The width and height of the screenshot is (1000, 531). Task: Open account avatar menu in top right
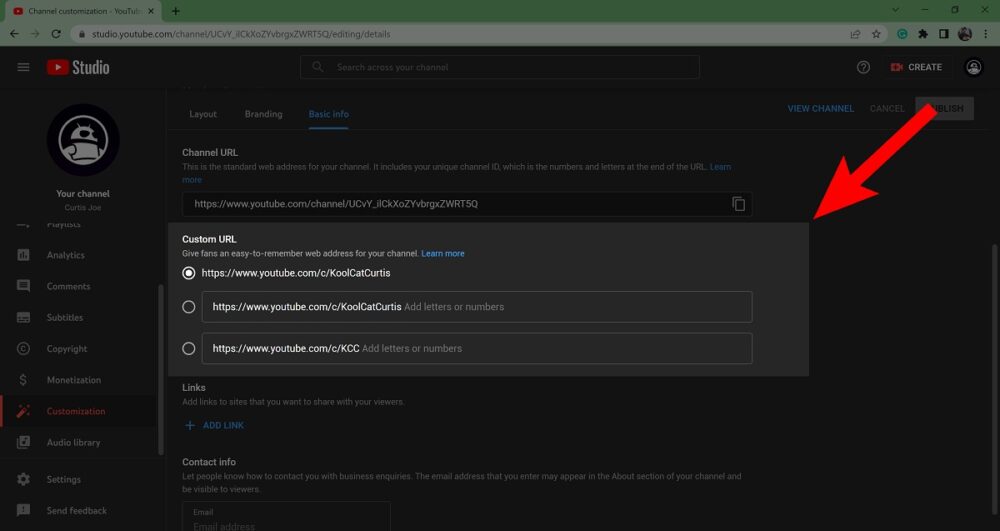(x=973, y=67)
